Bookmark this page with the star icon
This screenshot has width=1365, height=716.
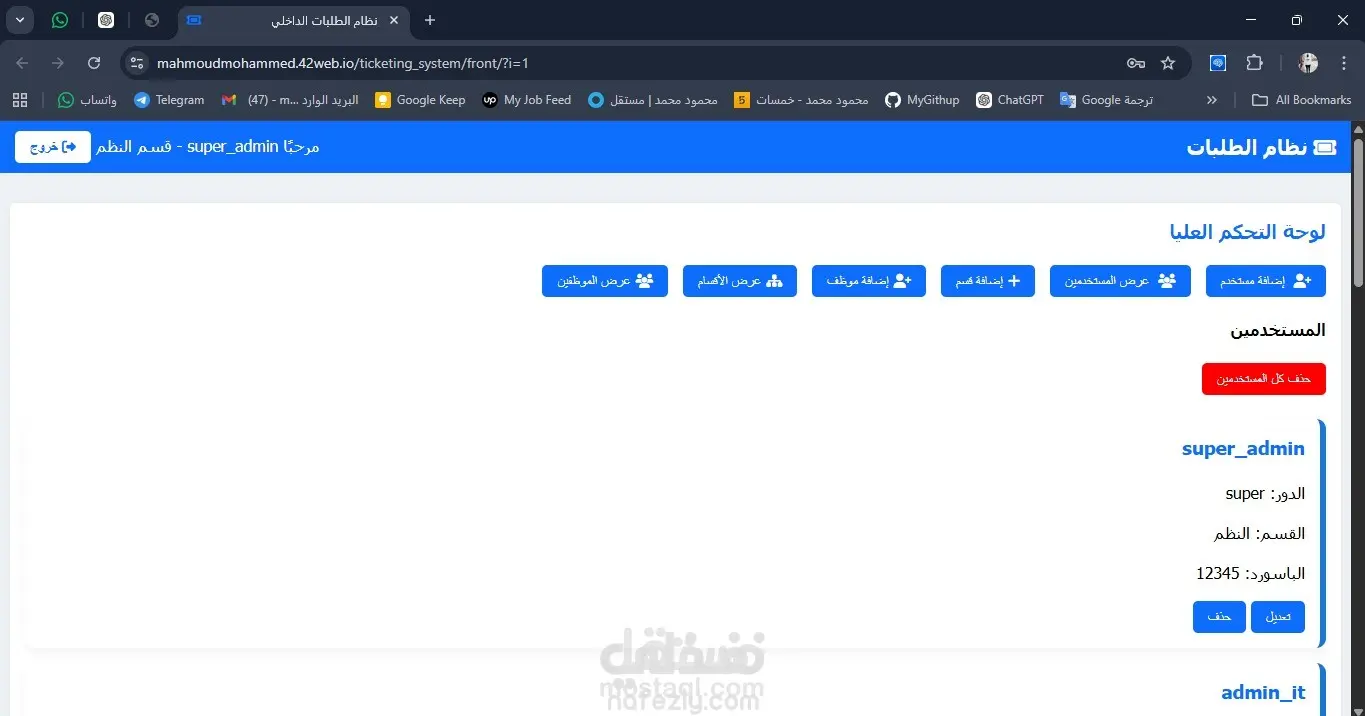point(1168,63)
